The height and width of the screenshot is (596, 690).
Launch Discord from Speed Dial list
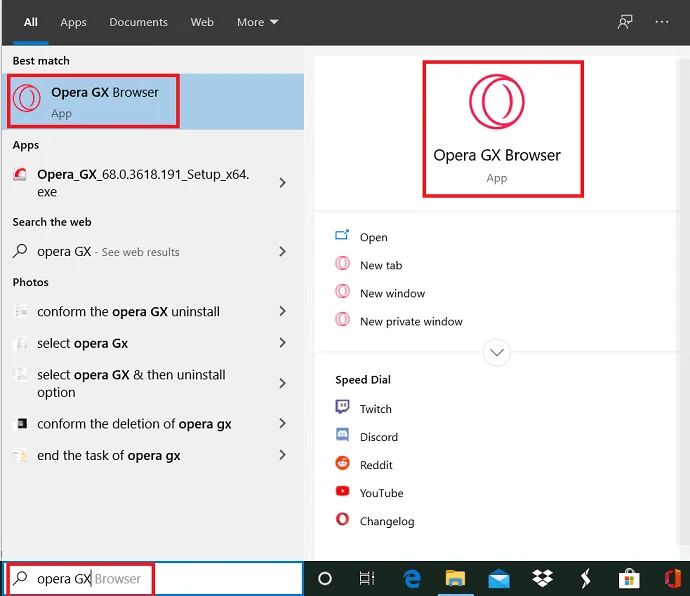(x=378, y=437)
